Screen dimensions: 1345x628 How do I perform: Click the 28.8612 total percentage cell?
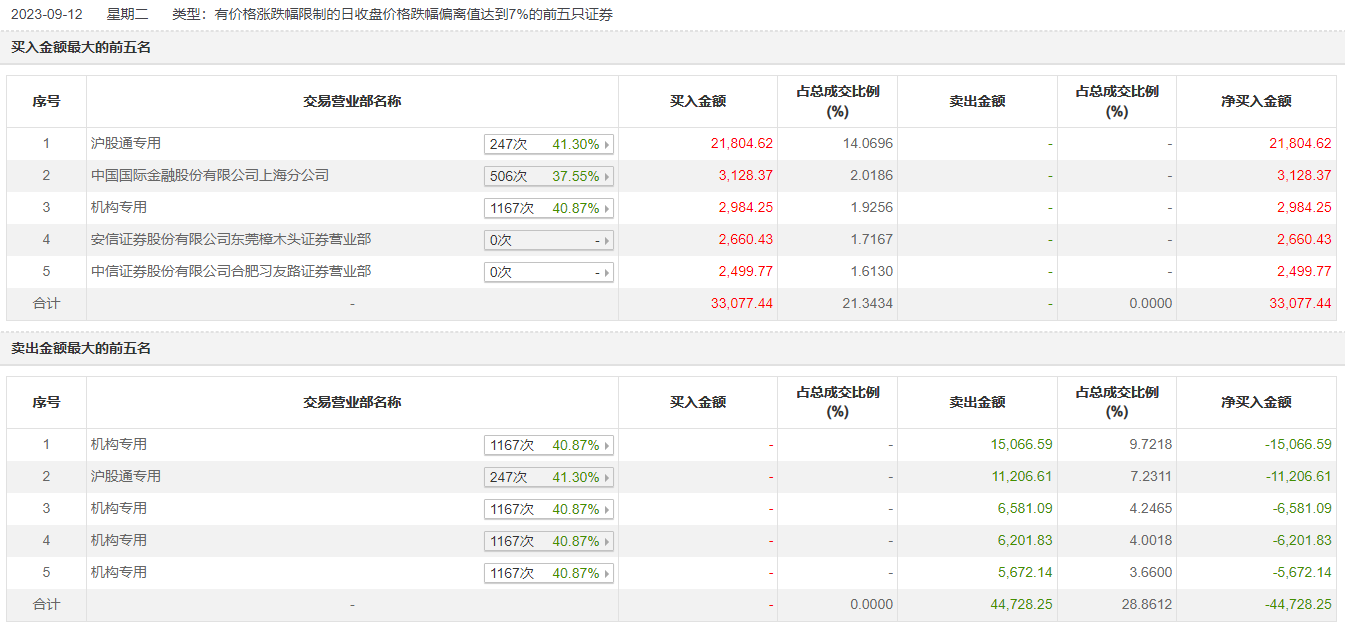(1146, 605)
